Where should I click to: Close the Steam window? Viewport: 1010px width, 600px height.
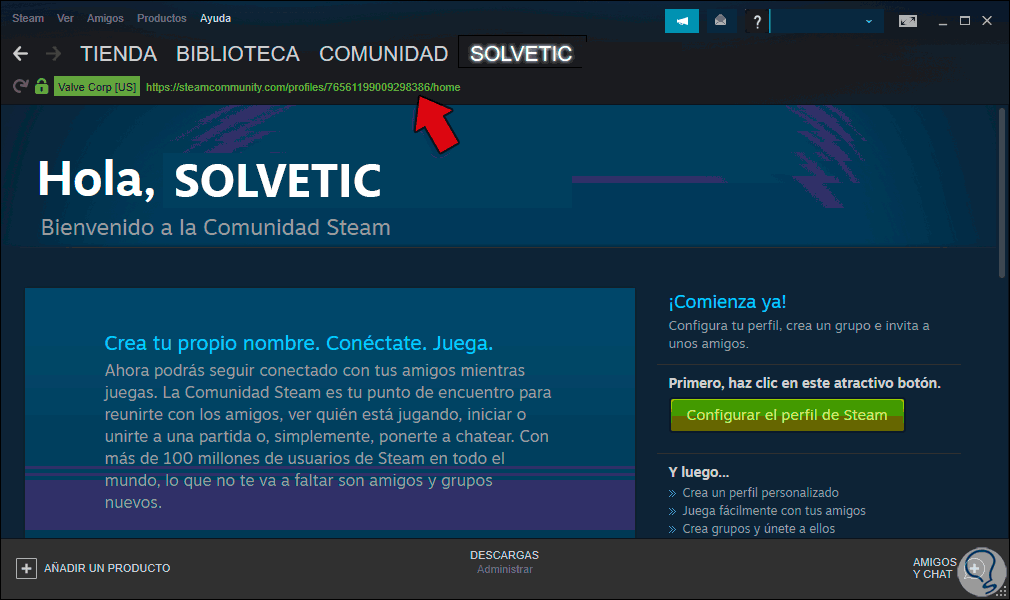point(987,21)
